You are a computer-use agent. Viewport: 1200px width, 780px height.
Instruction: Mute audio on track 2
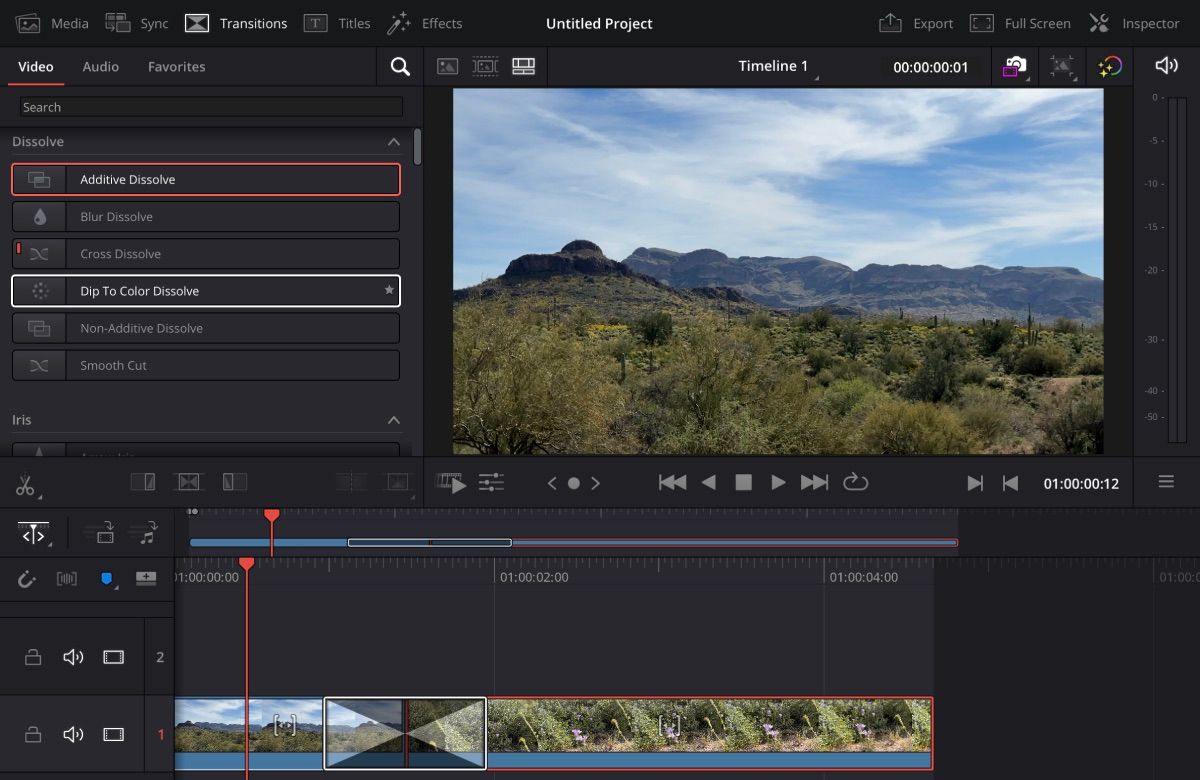73,657
